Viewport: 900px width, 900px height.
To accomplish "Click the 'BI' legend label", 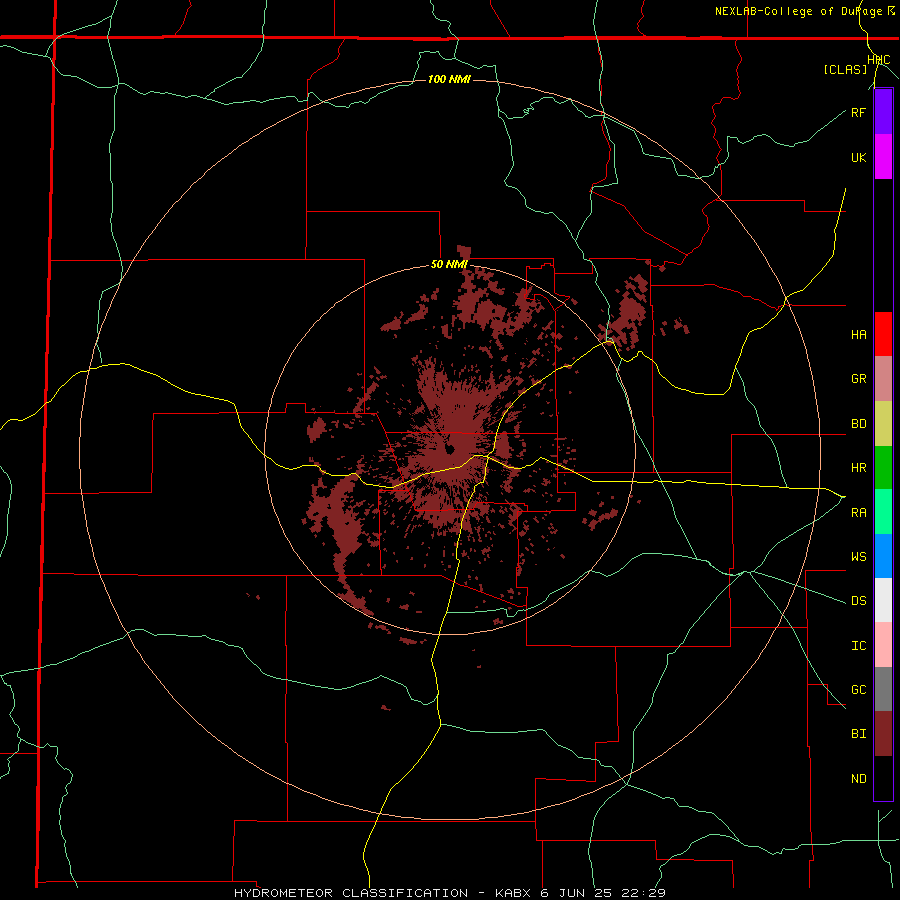I will click(858, 734).
